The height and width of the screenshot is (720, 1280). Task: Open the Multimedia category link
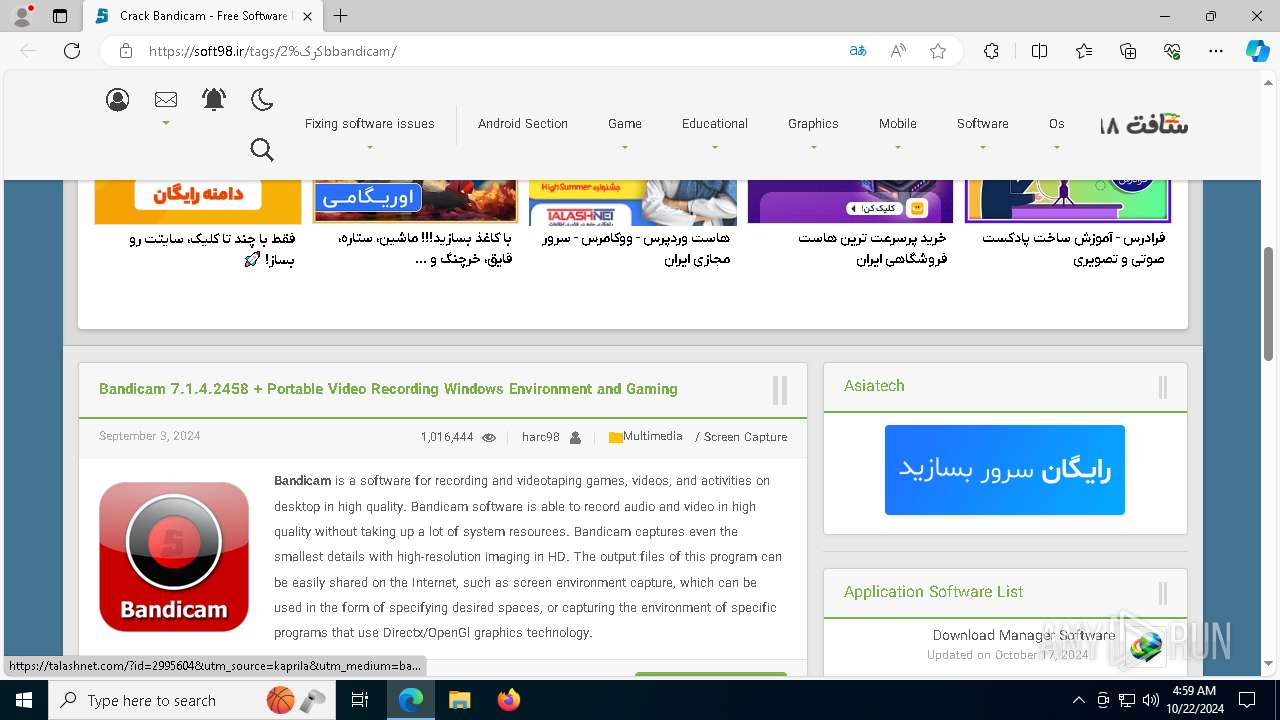coord(653,437)
